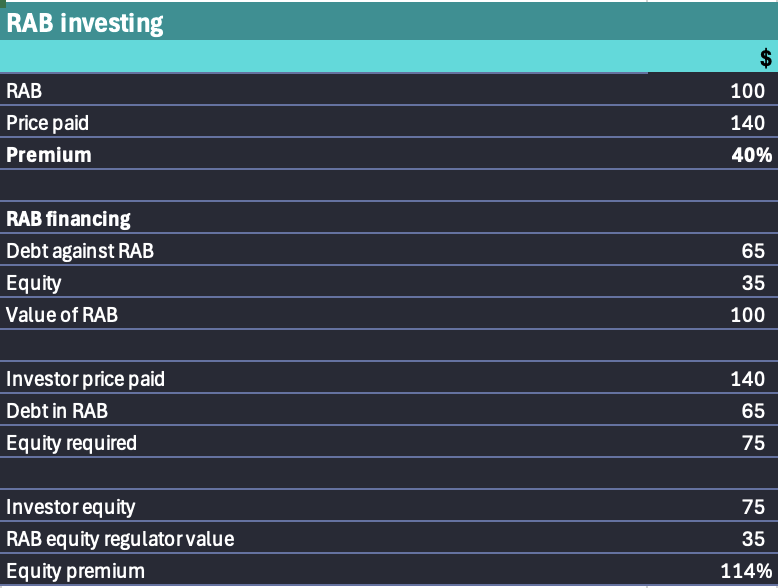
Task: Click the value 35 in the Equity row
Action: (753, 283)
